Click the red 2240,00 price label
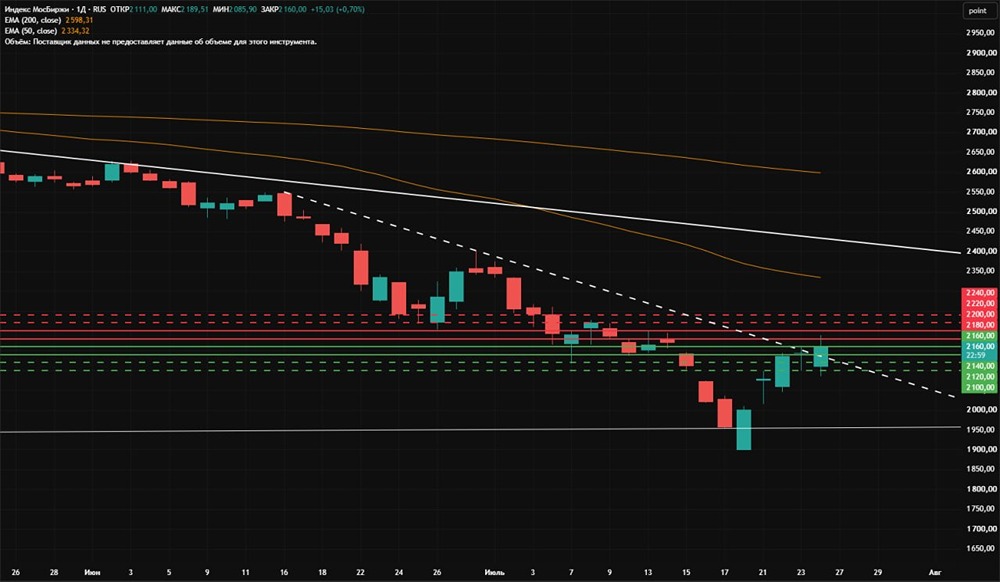The width and height of the screenshot is (1000, 582). [980, 293]
